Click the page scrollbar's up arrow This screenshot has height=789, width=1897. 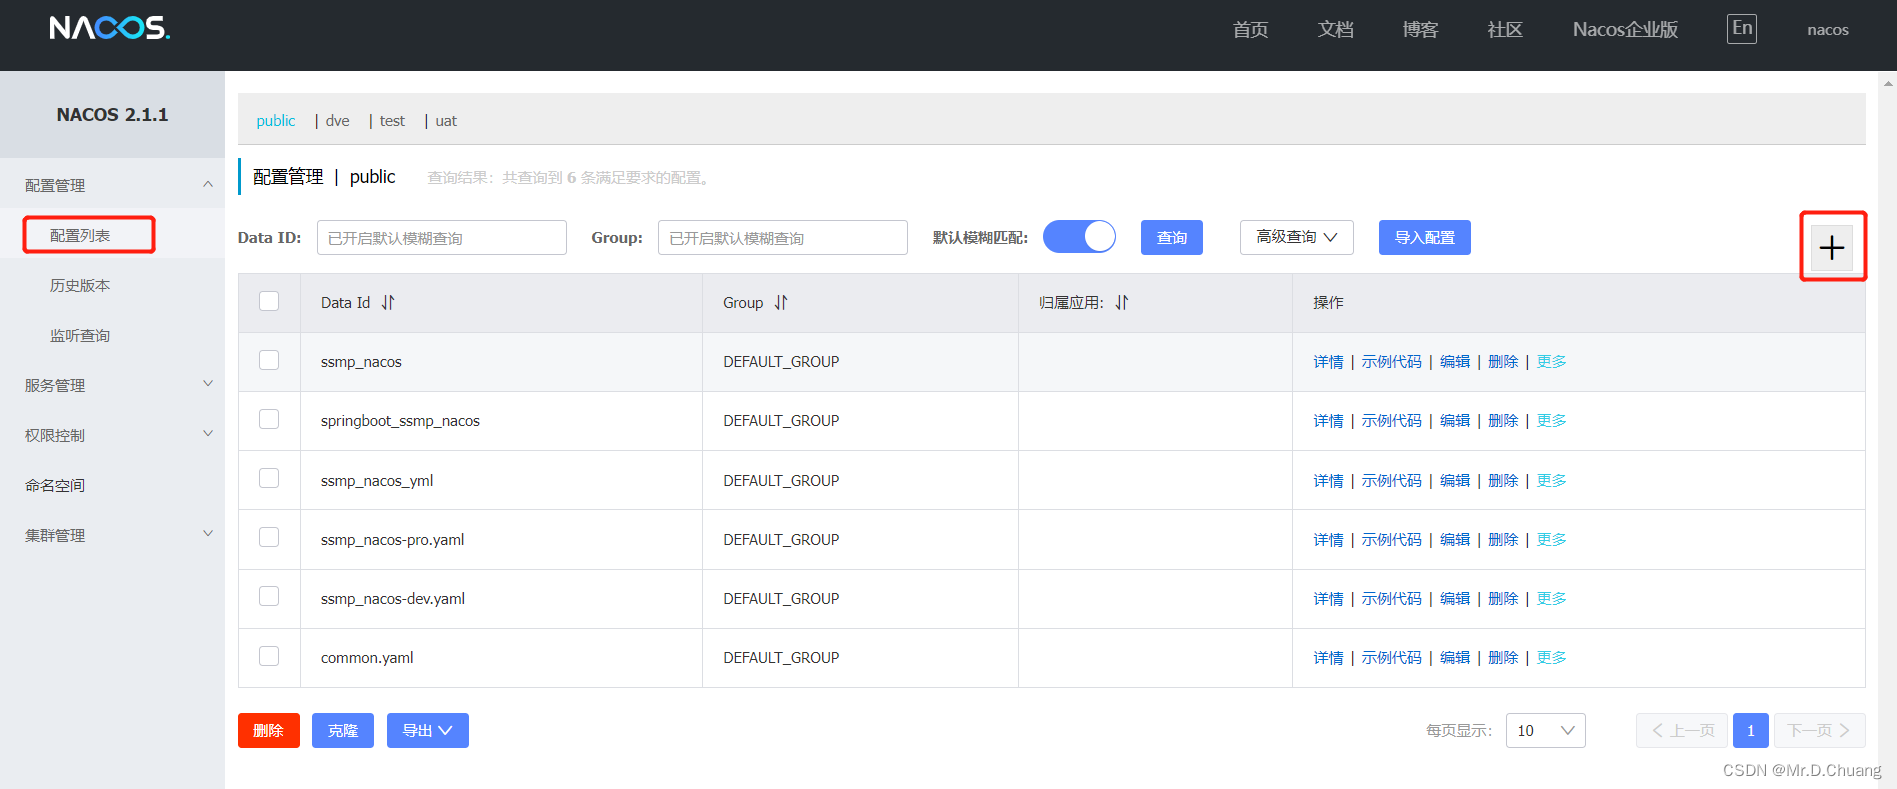[1888, 83]
